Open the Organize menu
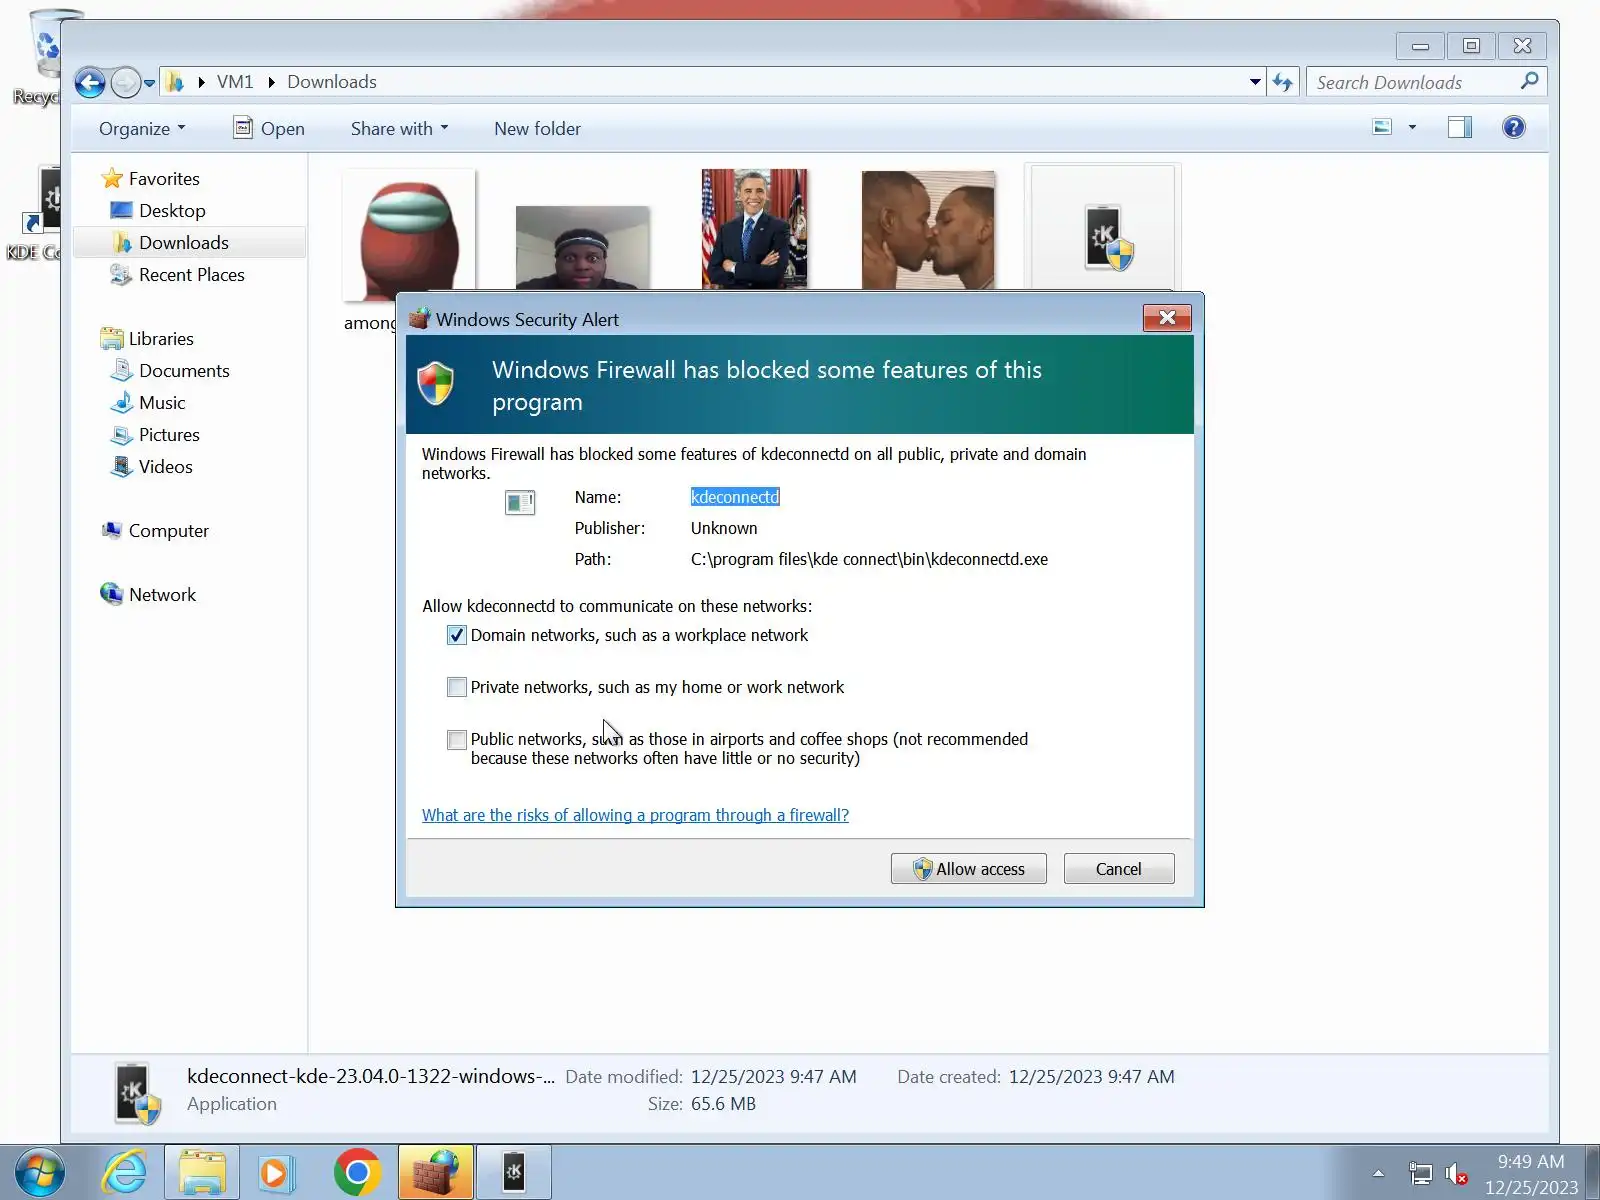 click(142, 129)
